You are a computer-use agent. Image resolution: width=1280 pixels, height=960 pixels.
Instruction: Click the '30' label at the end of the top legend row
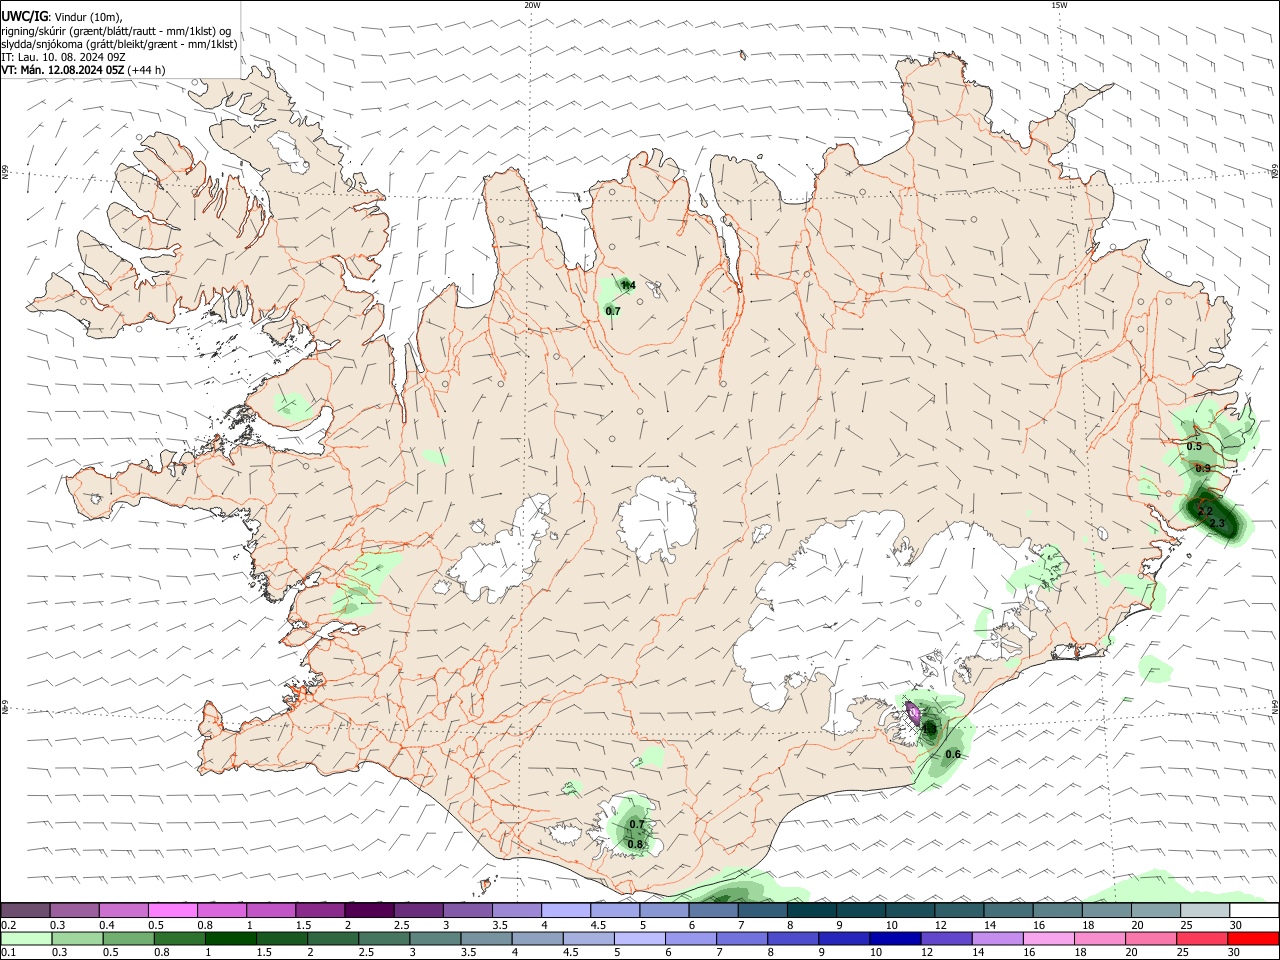click(1236, 925)
